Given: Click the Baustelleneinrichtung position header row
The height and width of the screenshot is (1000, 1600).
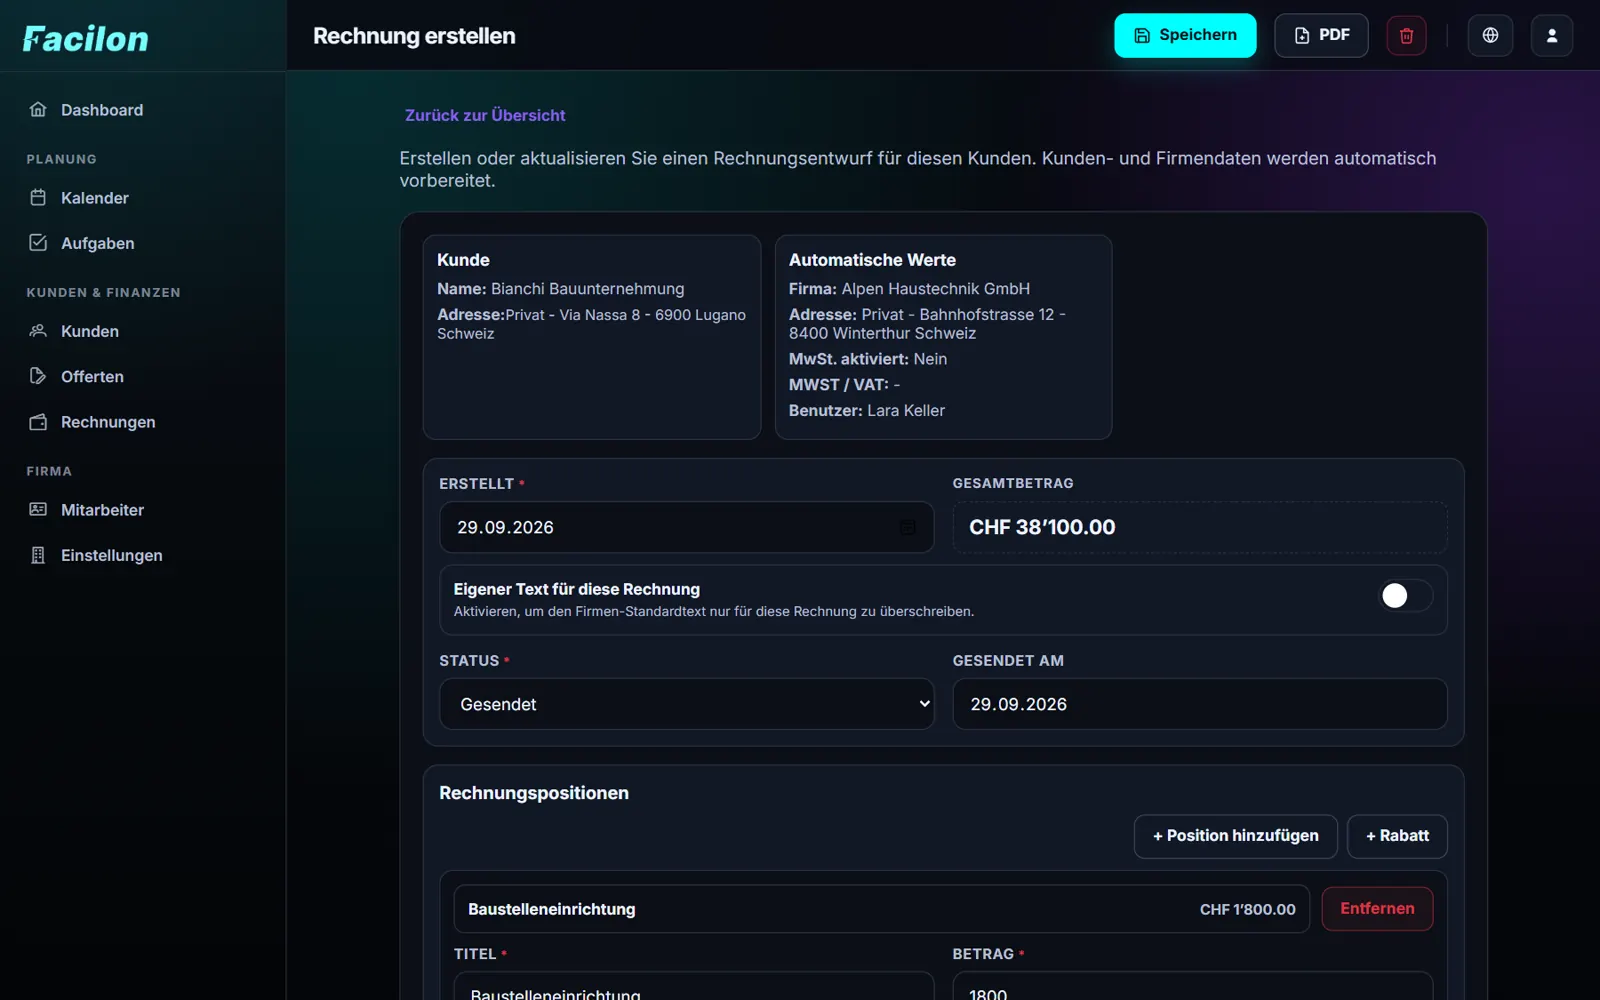Looking at the screenshot, I should click(881, 909).
